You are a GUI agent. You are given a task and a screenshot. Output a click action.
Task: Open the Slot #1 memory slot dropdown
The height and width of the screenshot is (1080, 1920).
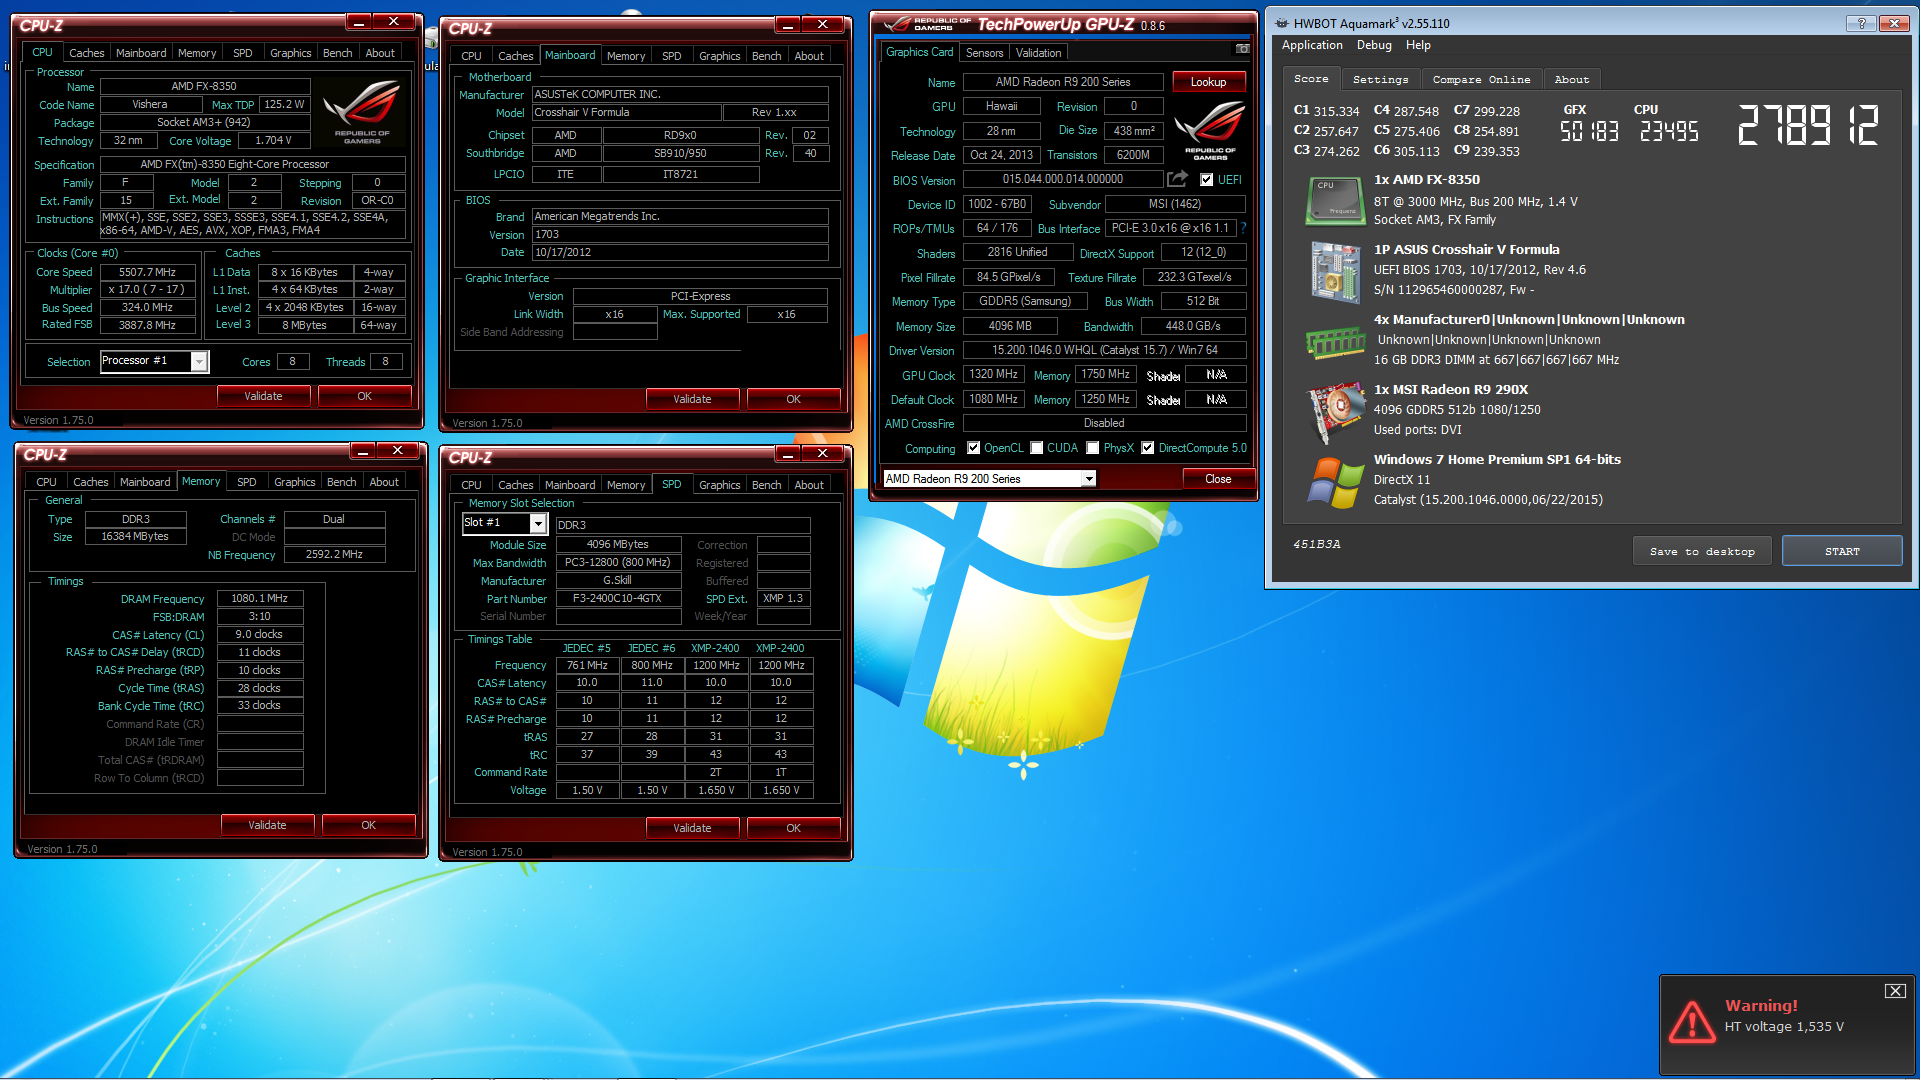click(538, 523)
